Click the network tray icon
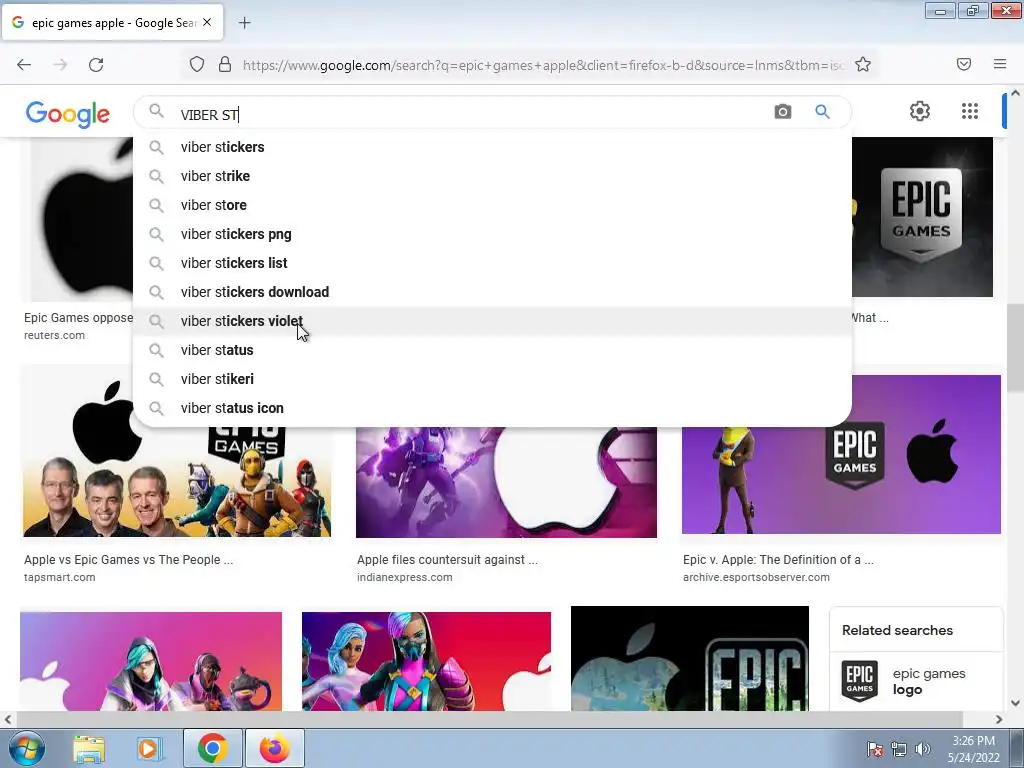Screen dimensions: 1024x768 (x=899, y=749)
